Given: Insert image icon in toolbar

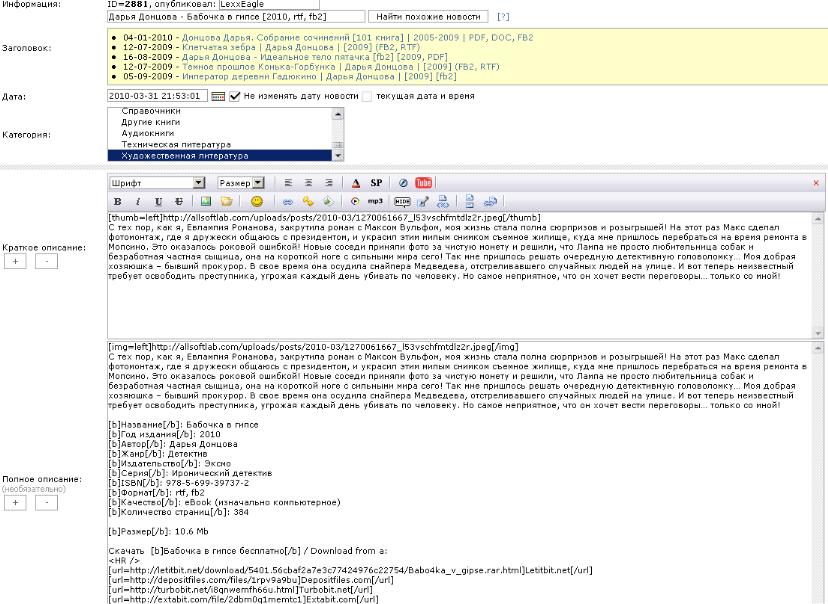Looking at the screenshot, I should [205, 201].
